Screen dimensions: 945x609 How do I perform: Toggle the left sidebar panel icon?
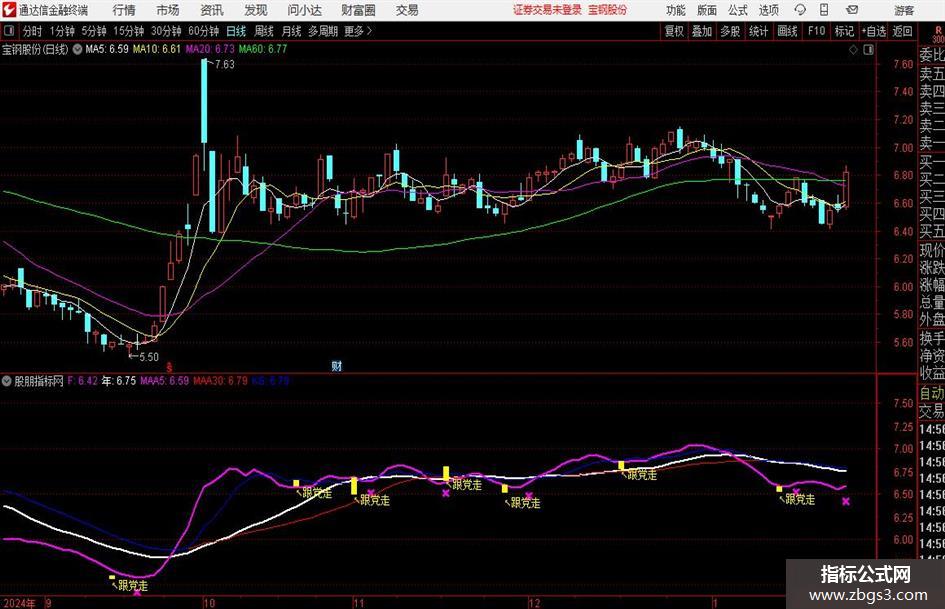pos(9,31)
